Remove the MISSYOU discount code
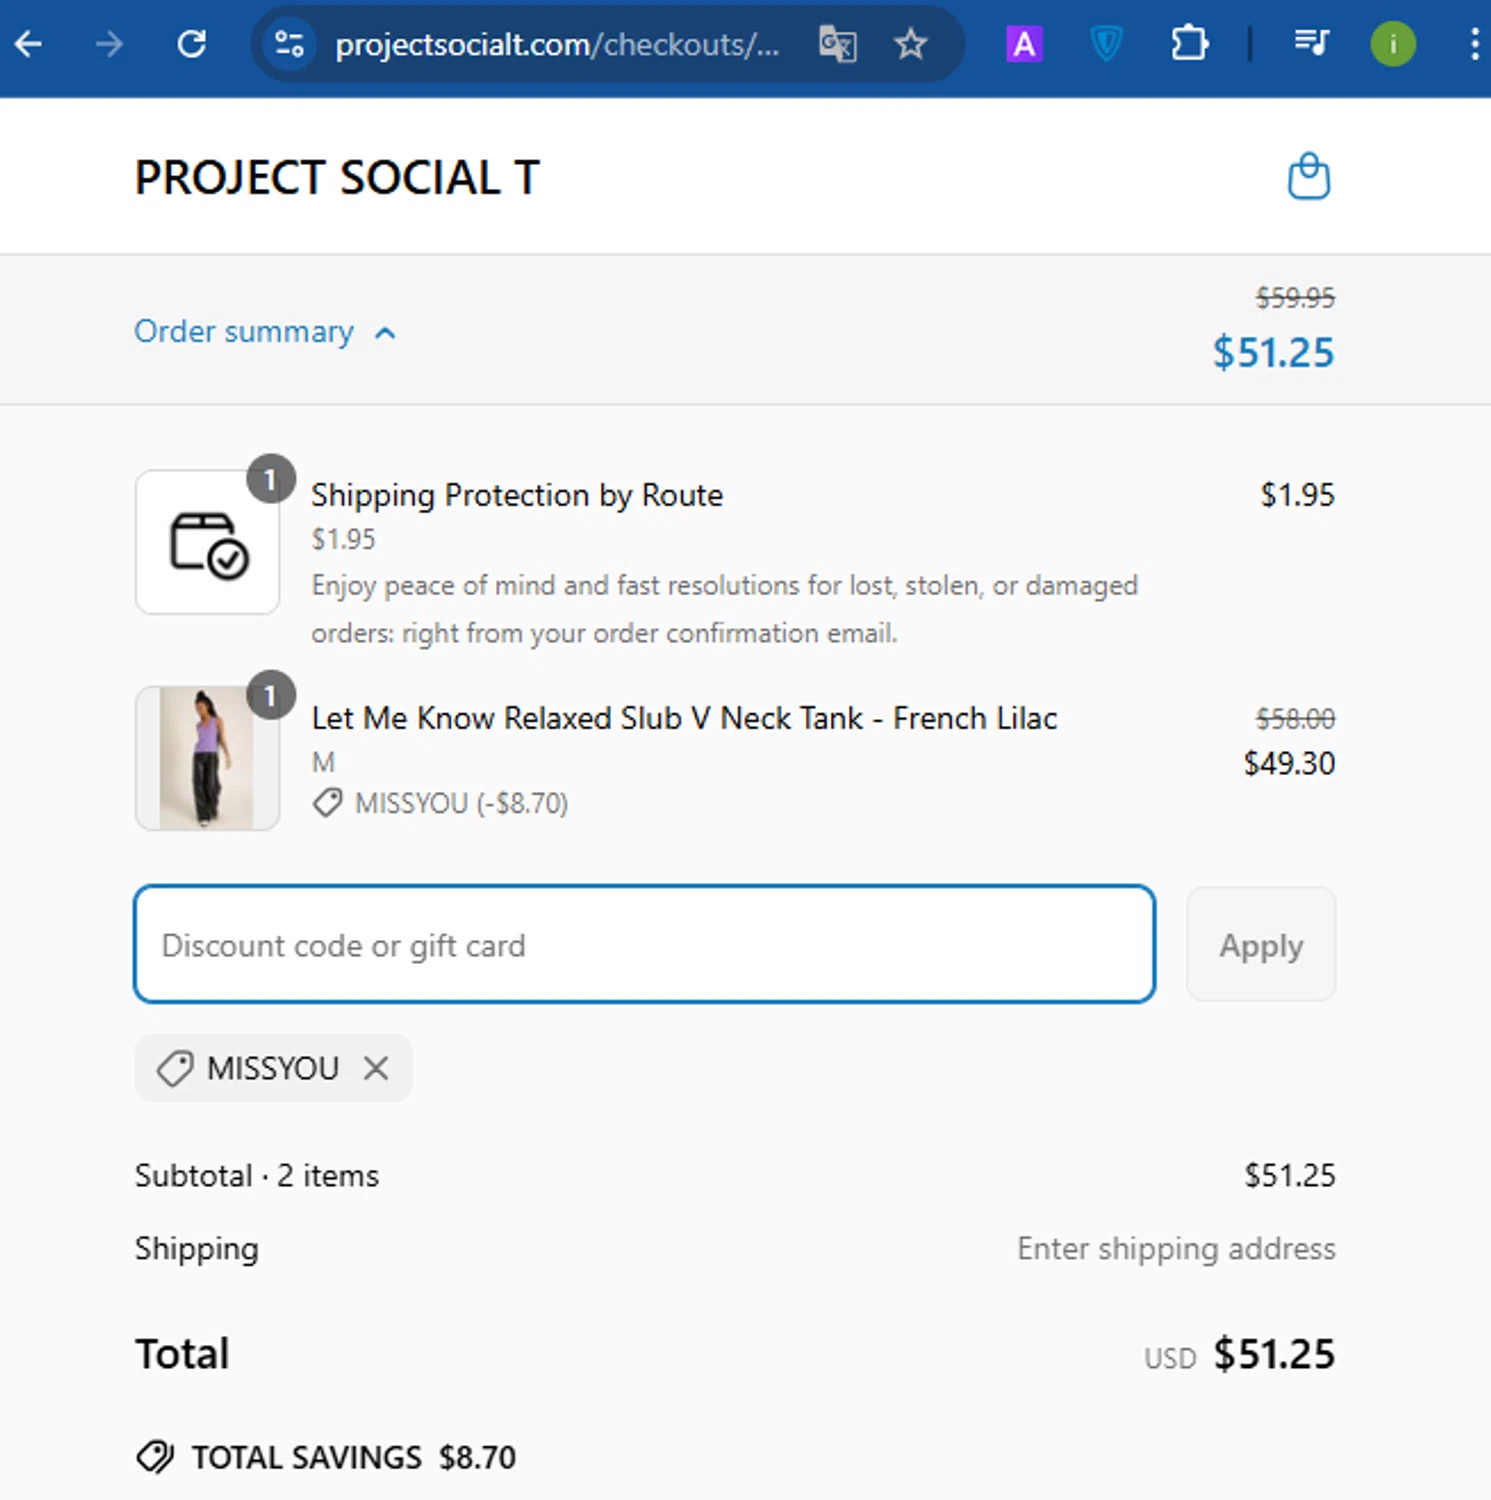 tap(376, 1068)
